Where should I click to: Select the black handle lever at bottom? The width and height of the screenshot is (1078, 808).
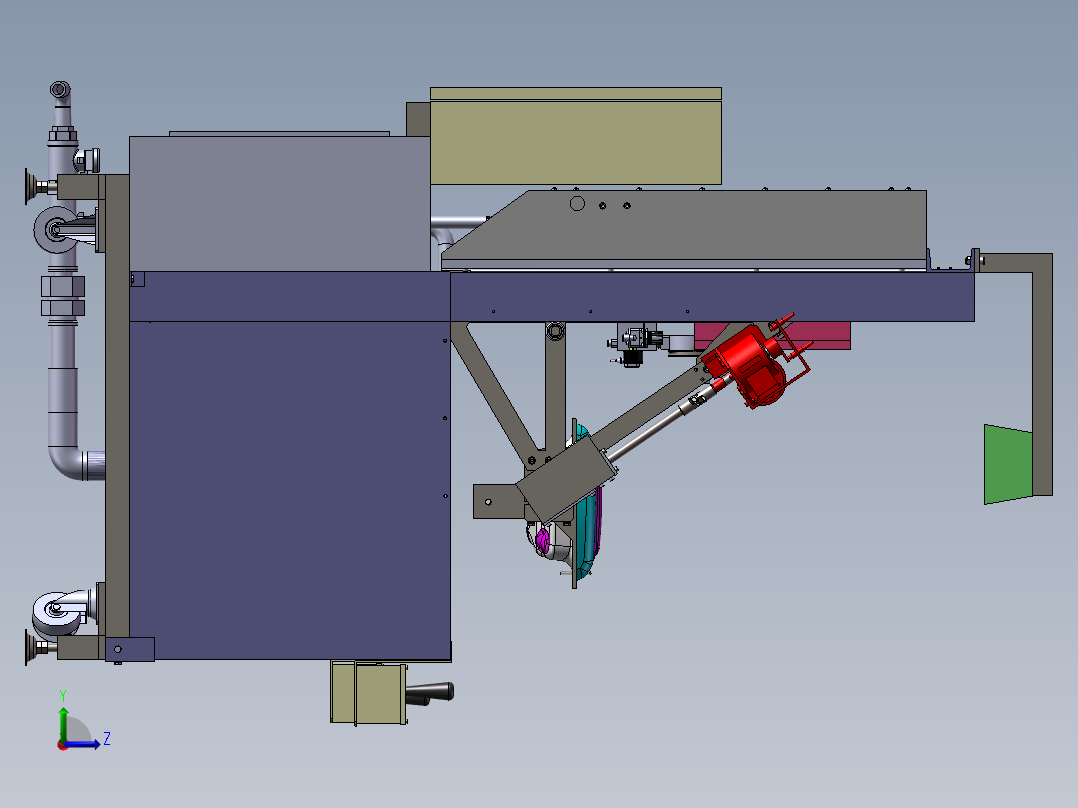tap(431, 692)
